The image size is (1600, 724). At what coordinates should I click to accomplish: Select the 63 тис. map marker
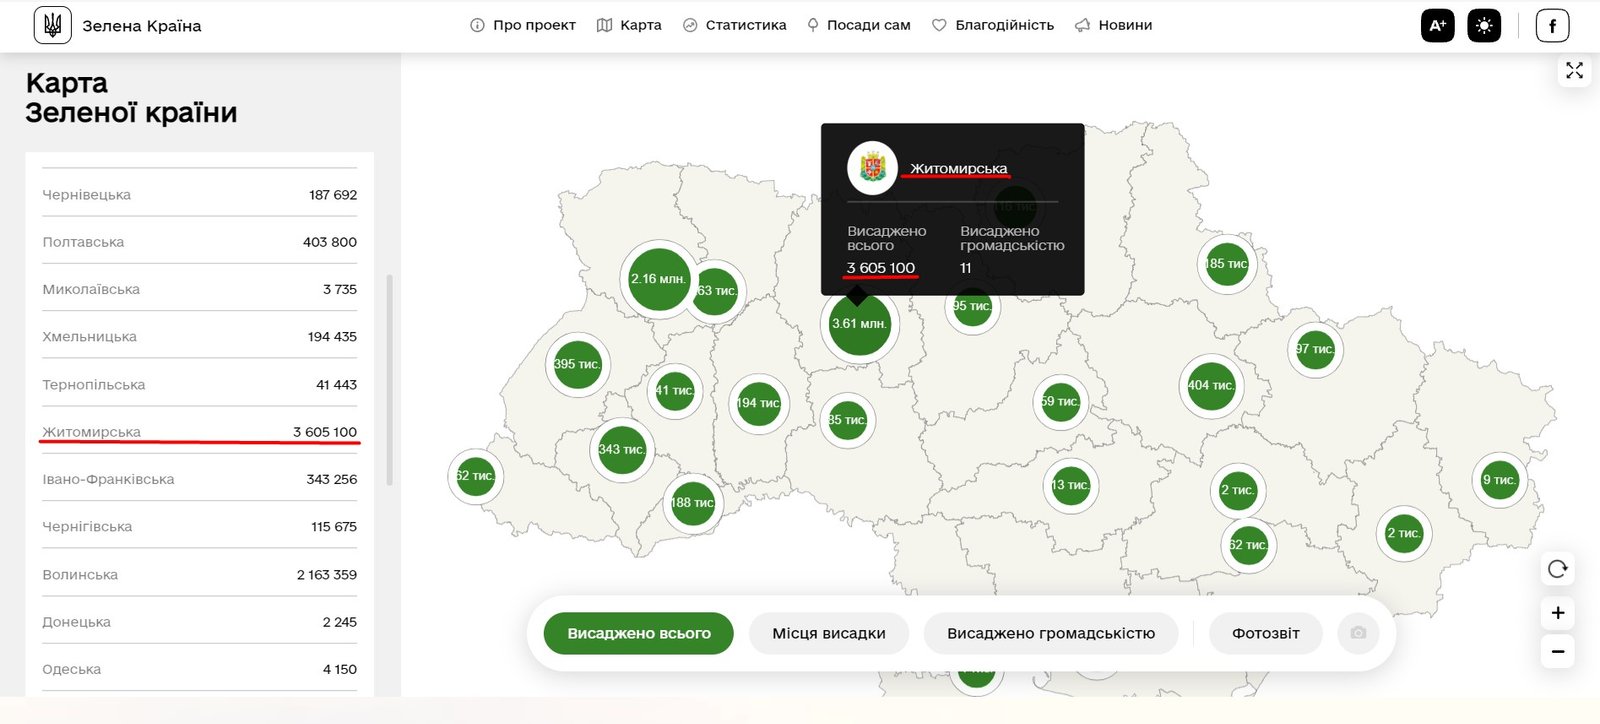pyautogui.click(x=716, y=291)
